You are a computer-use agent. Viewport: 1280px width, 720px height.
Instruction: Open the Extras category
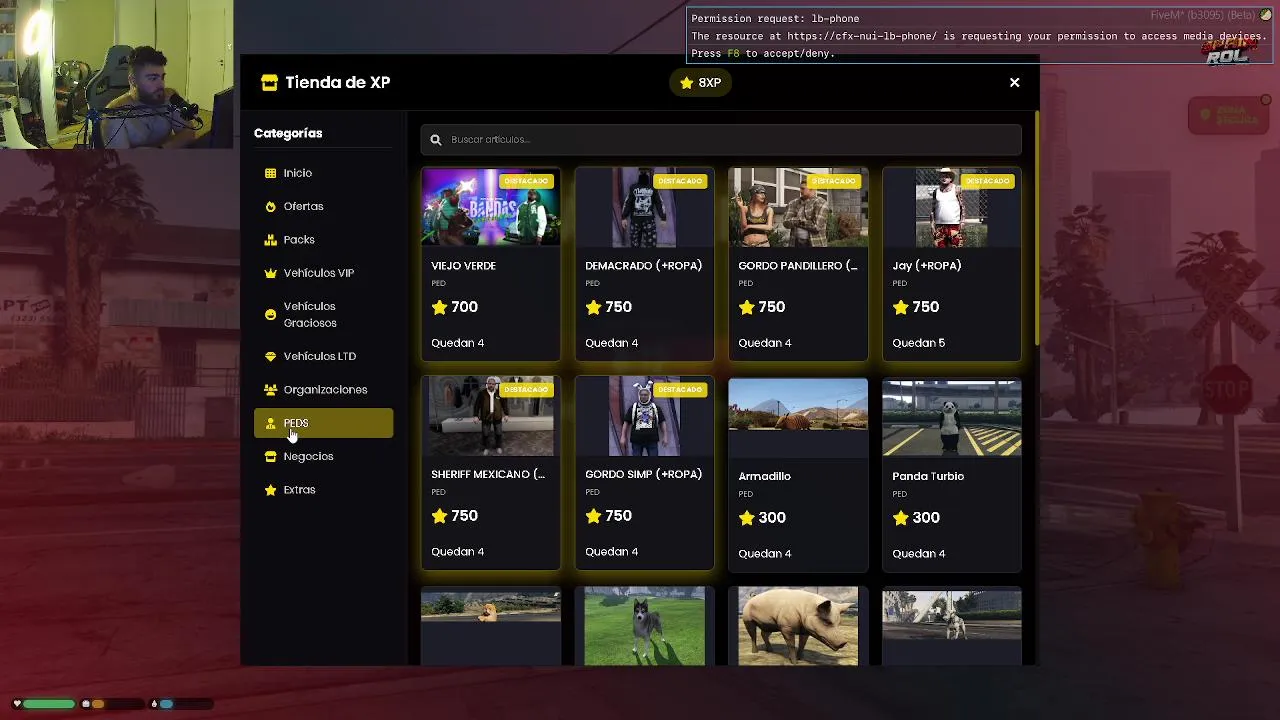[x=323, y=490]
